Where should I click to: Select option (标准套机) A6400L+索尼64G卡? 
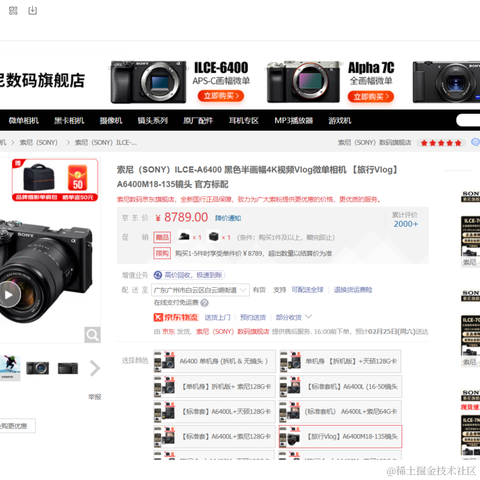click(340, 412)
